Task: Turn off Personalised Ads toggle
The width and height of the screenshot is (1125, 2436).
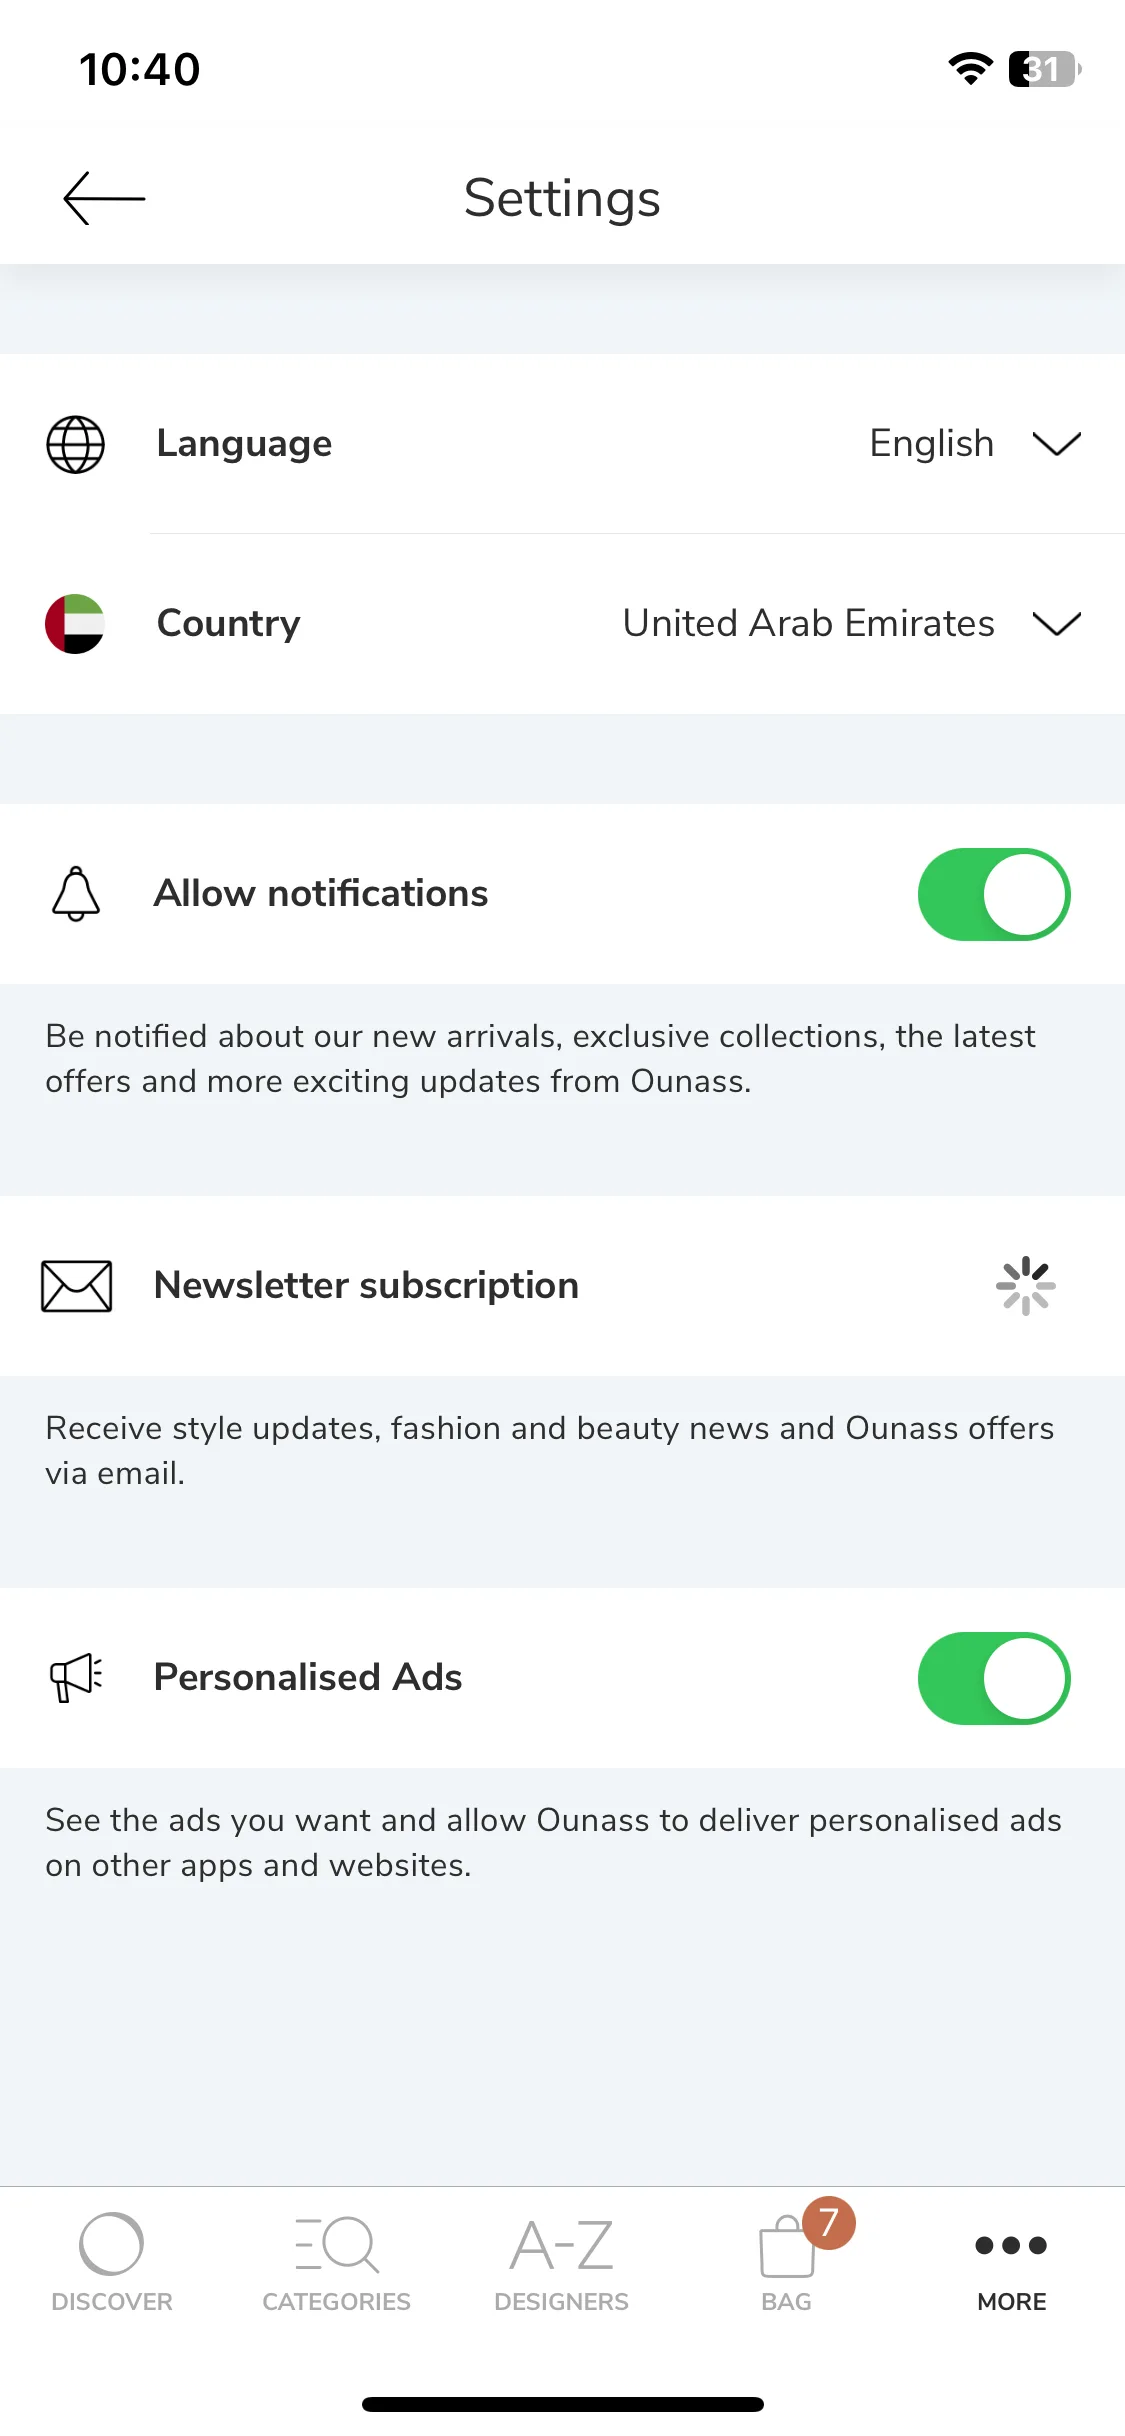Action: 994,1678
